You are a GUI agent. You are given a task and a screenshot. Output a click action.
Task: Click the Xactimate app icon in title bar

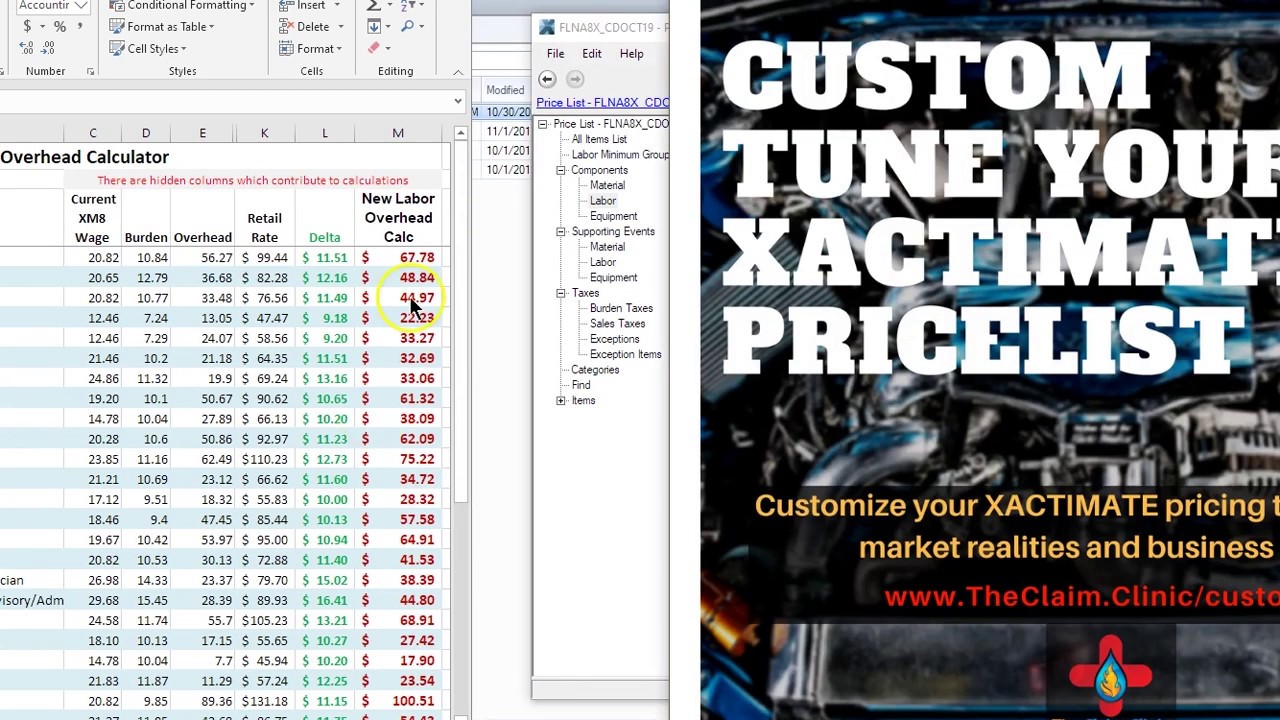click(x=546, y=27)
